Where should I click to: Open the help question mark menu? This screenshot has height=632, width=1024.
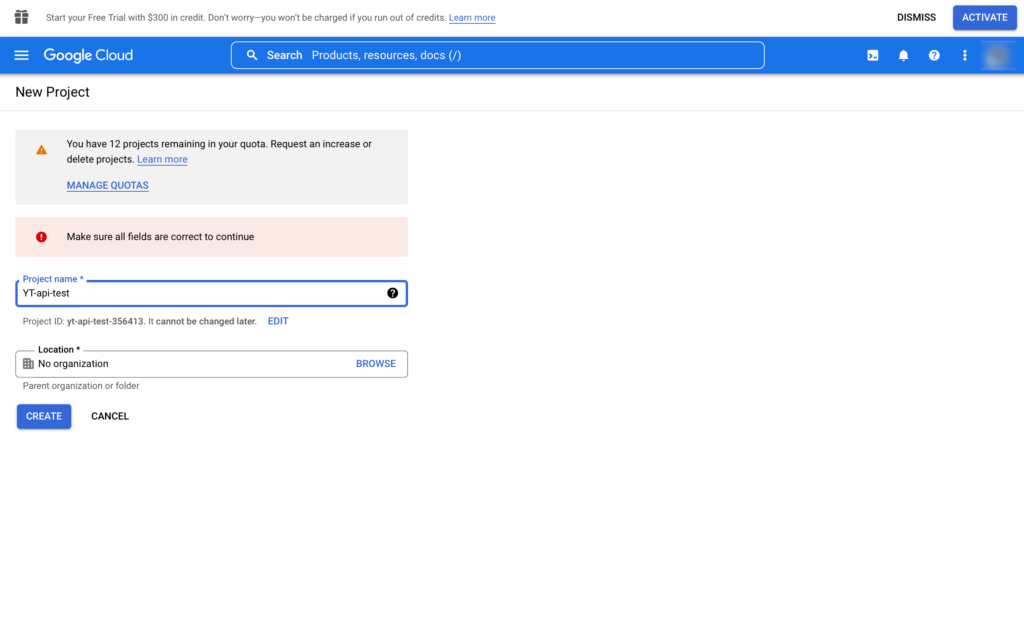(934, 56)
